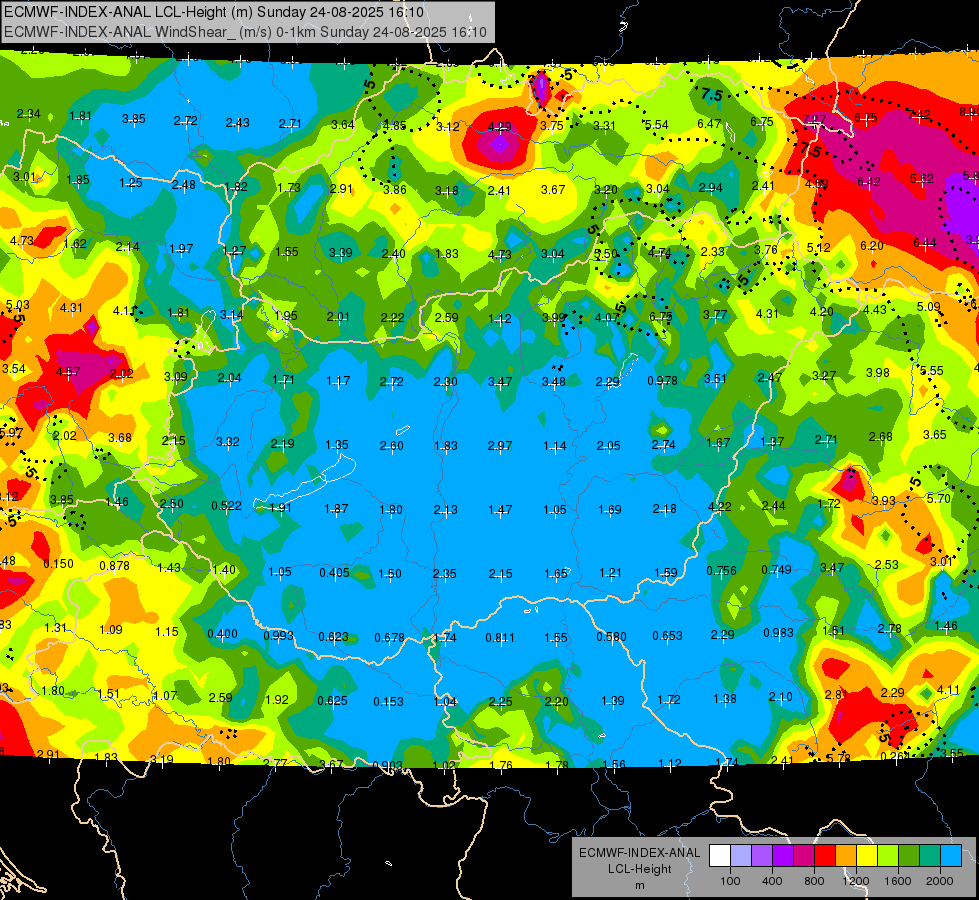Click the grid value 4.29 on the red patch
This screenshot has height=900, width=979.
pyautogui.click(x=499, y=127)
